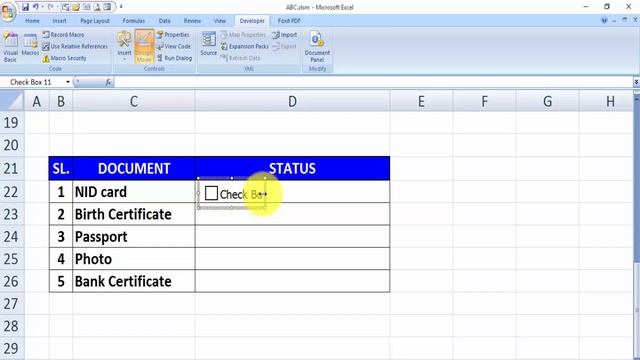Select column E header
Image resolution: width=640 pixels, height=360 pixels.
[x=421, y=101]
